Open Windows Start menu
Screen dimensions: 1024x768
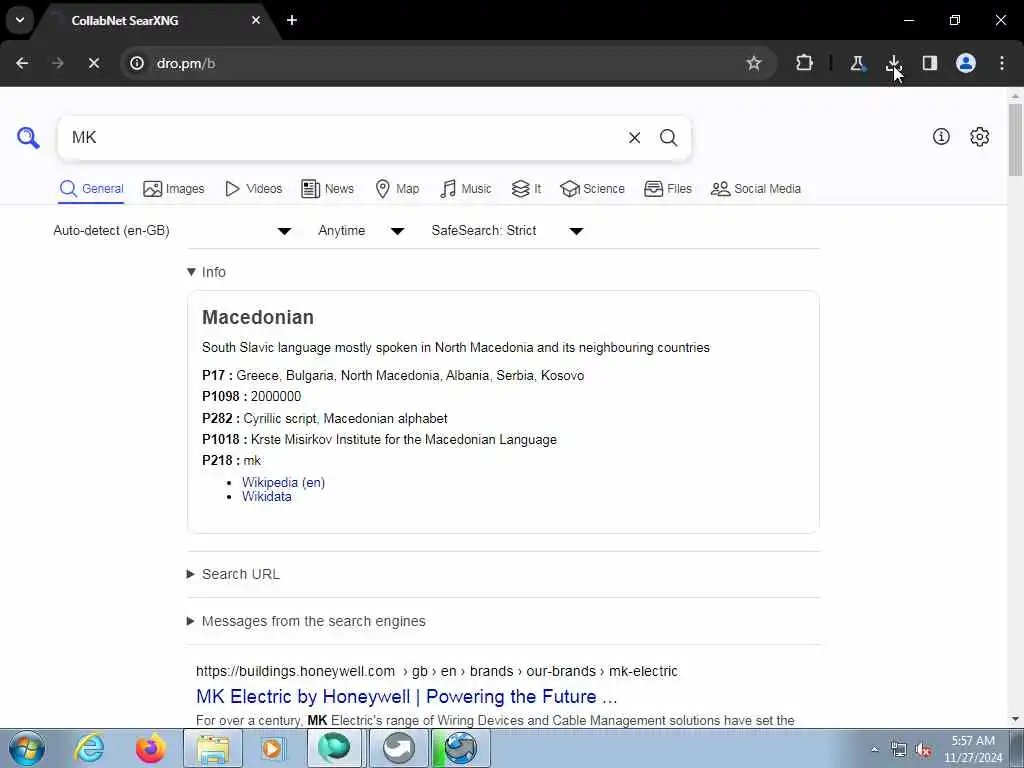pyautogui.click(x=27, y=748)
